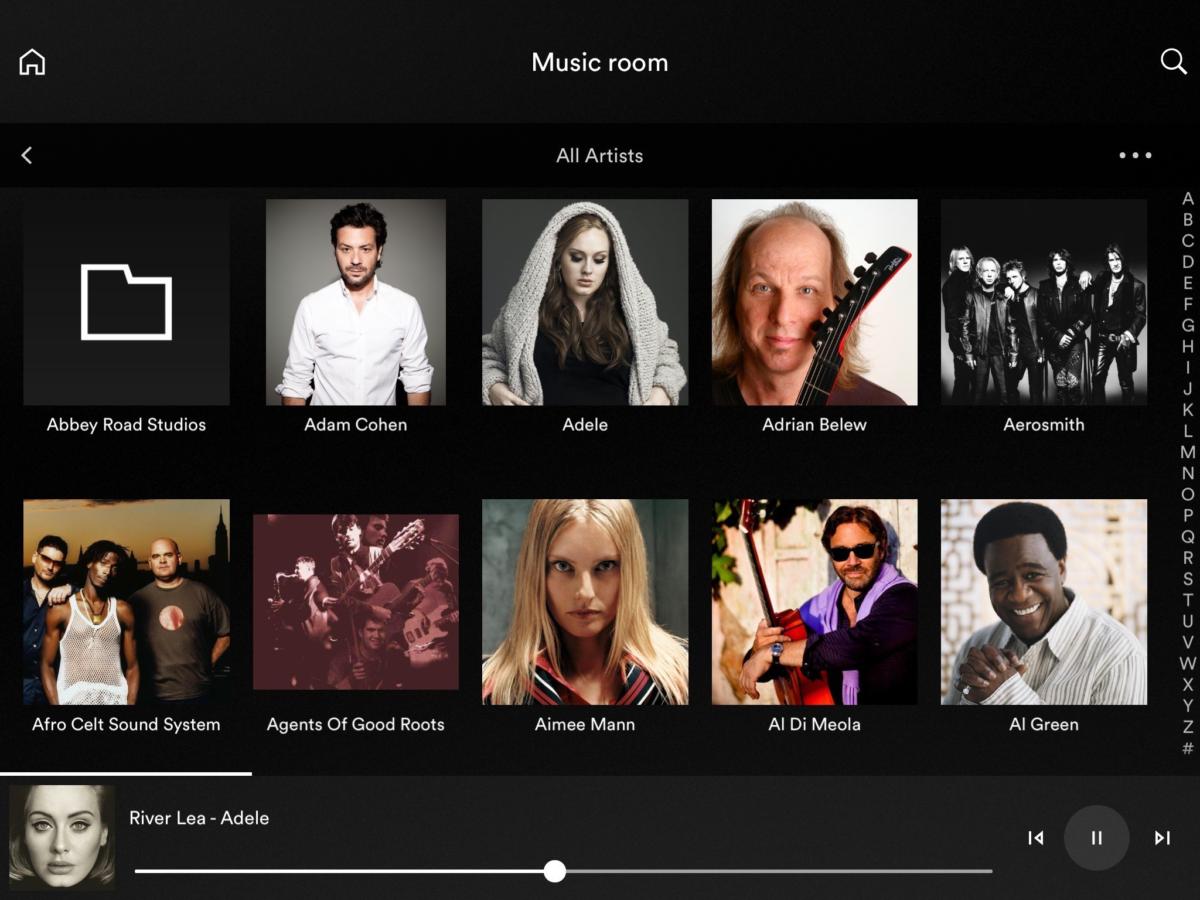The height and width of the screenshot is (900, 1200).
Task: Jump to the # symbol in index
Action: click(x=1188, y=748)
